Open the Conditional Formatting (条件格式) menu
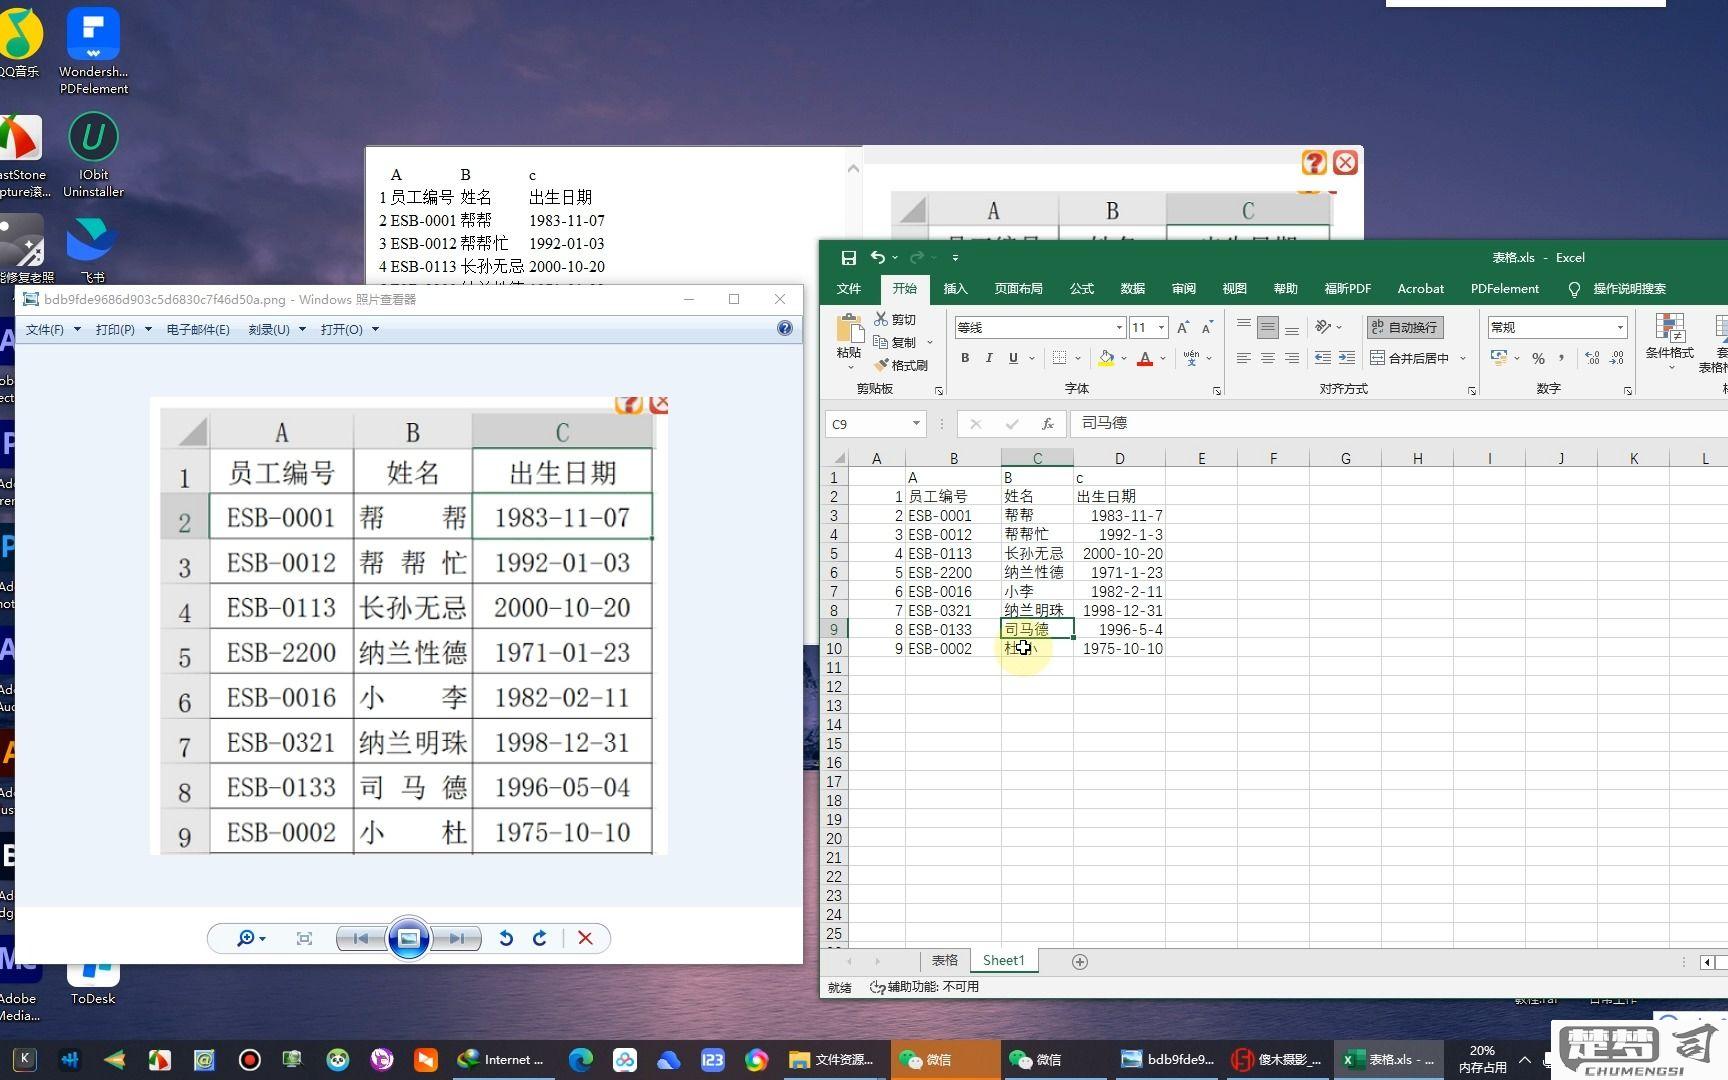Screen dimensions: 1728x1080 (x=1669, y=340)
